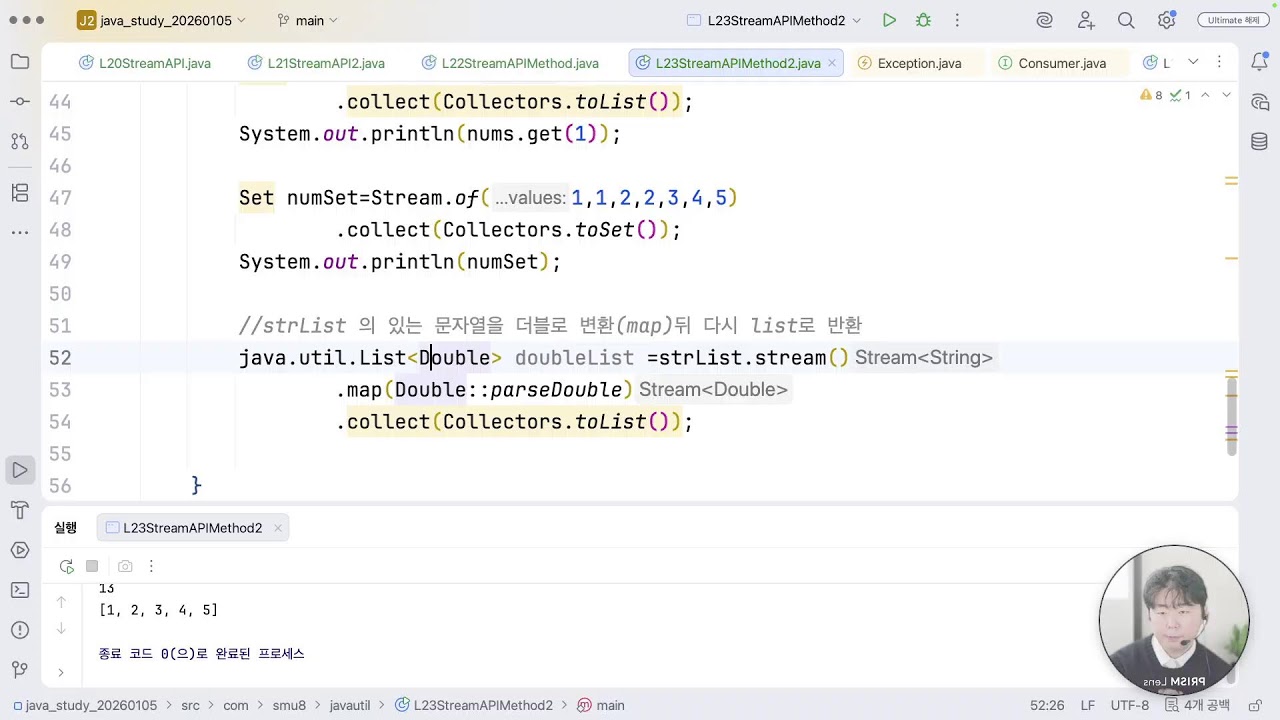Go to previous highlighted problem arrow
This screenshot has height=720, width=1280.
coord(1205,95)
